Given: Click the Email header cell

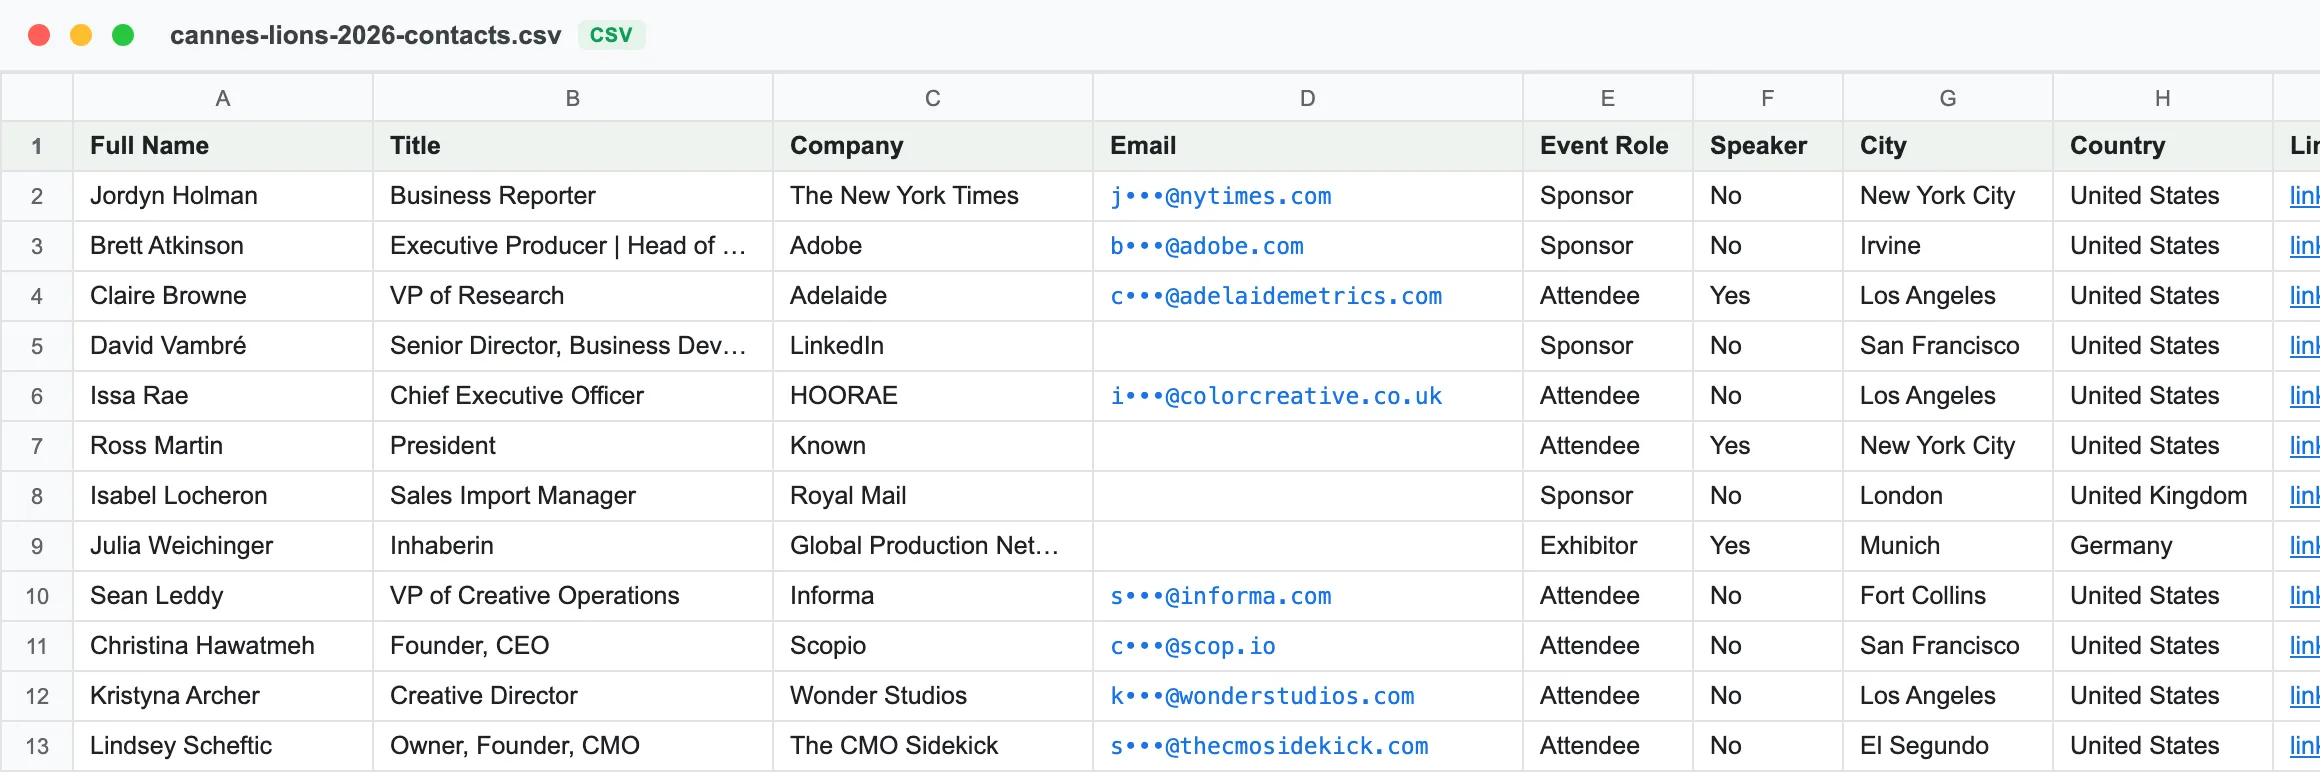Looking at the screenshot, I should [1308, 146].
